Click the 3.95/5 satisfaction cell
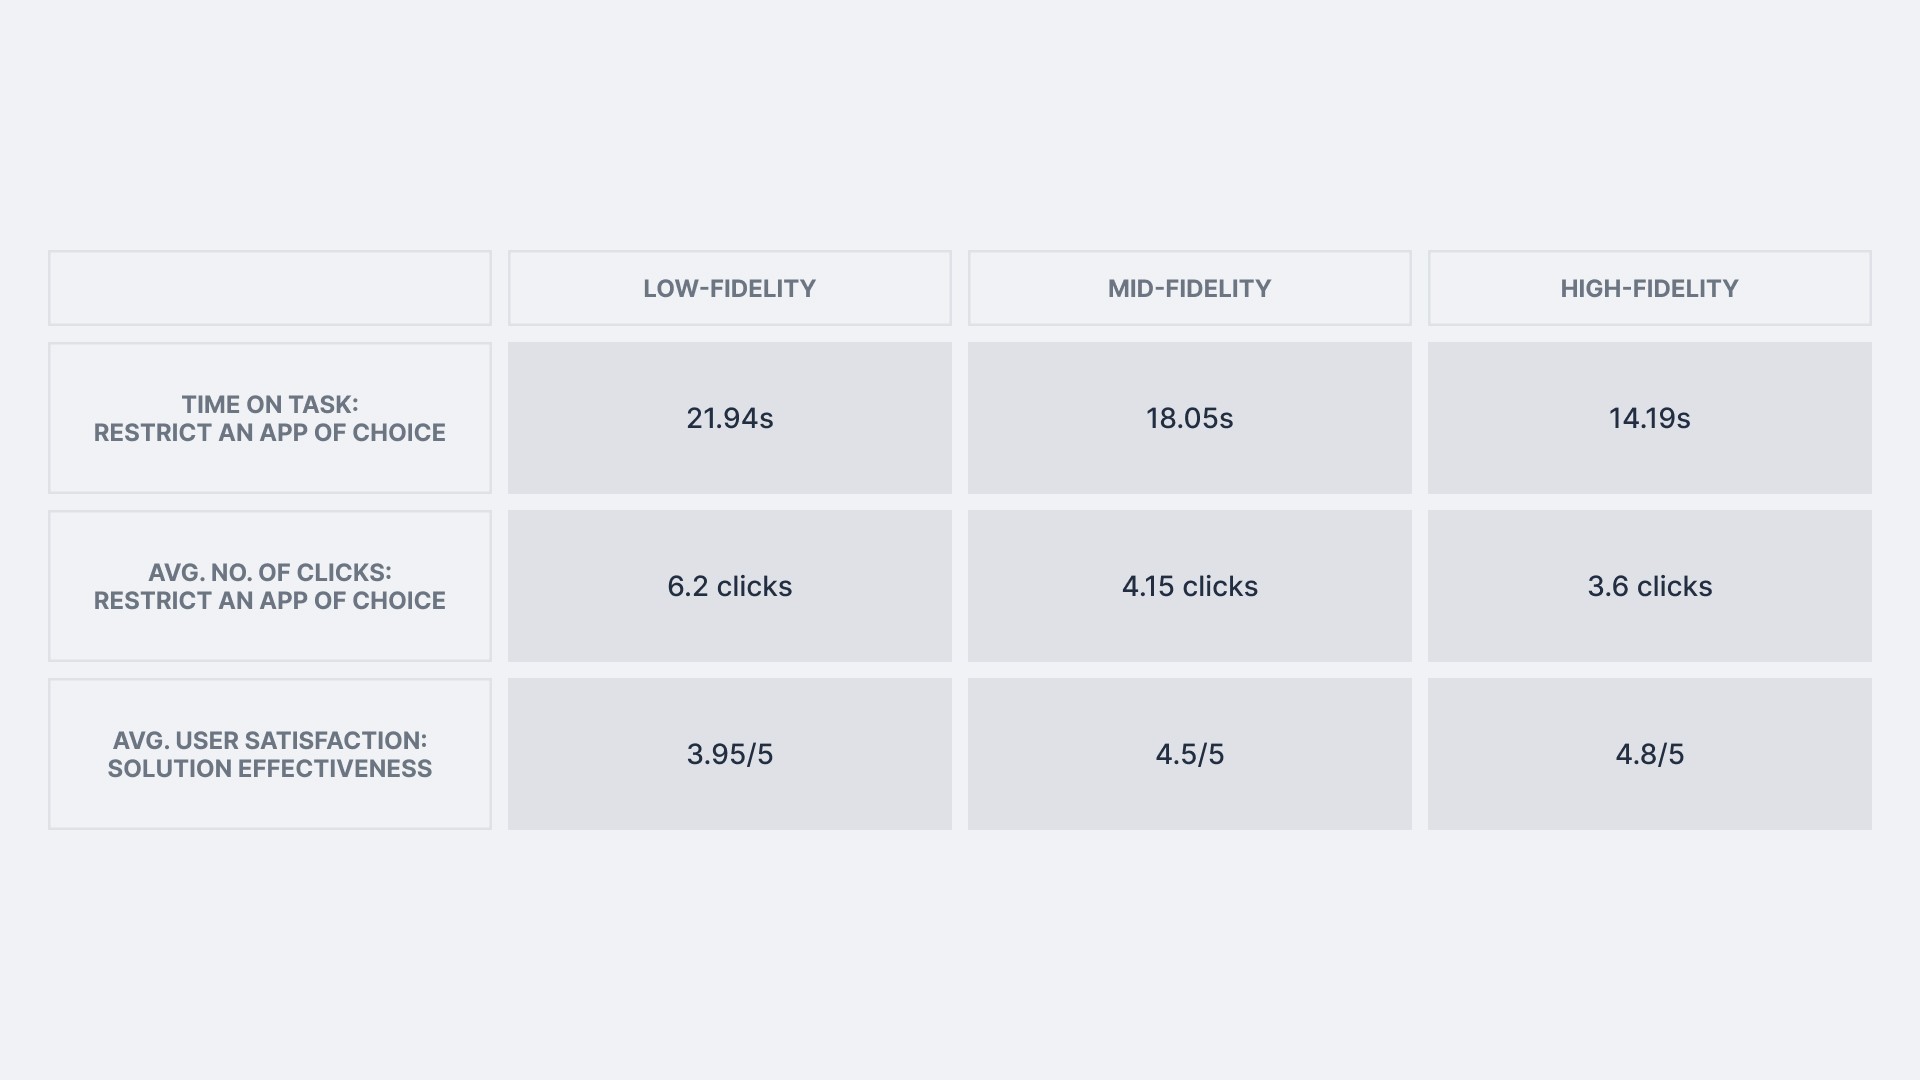Viewport: 1920px width, 1080px height. pyautogui.click(x=730, y=754)
